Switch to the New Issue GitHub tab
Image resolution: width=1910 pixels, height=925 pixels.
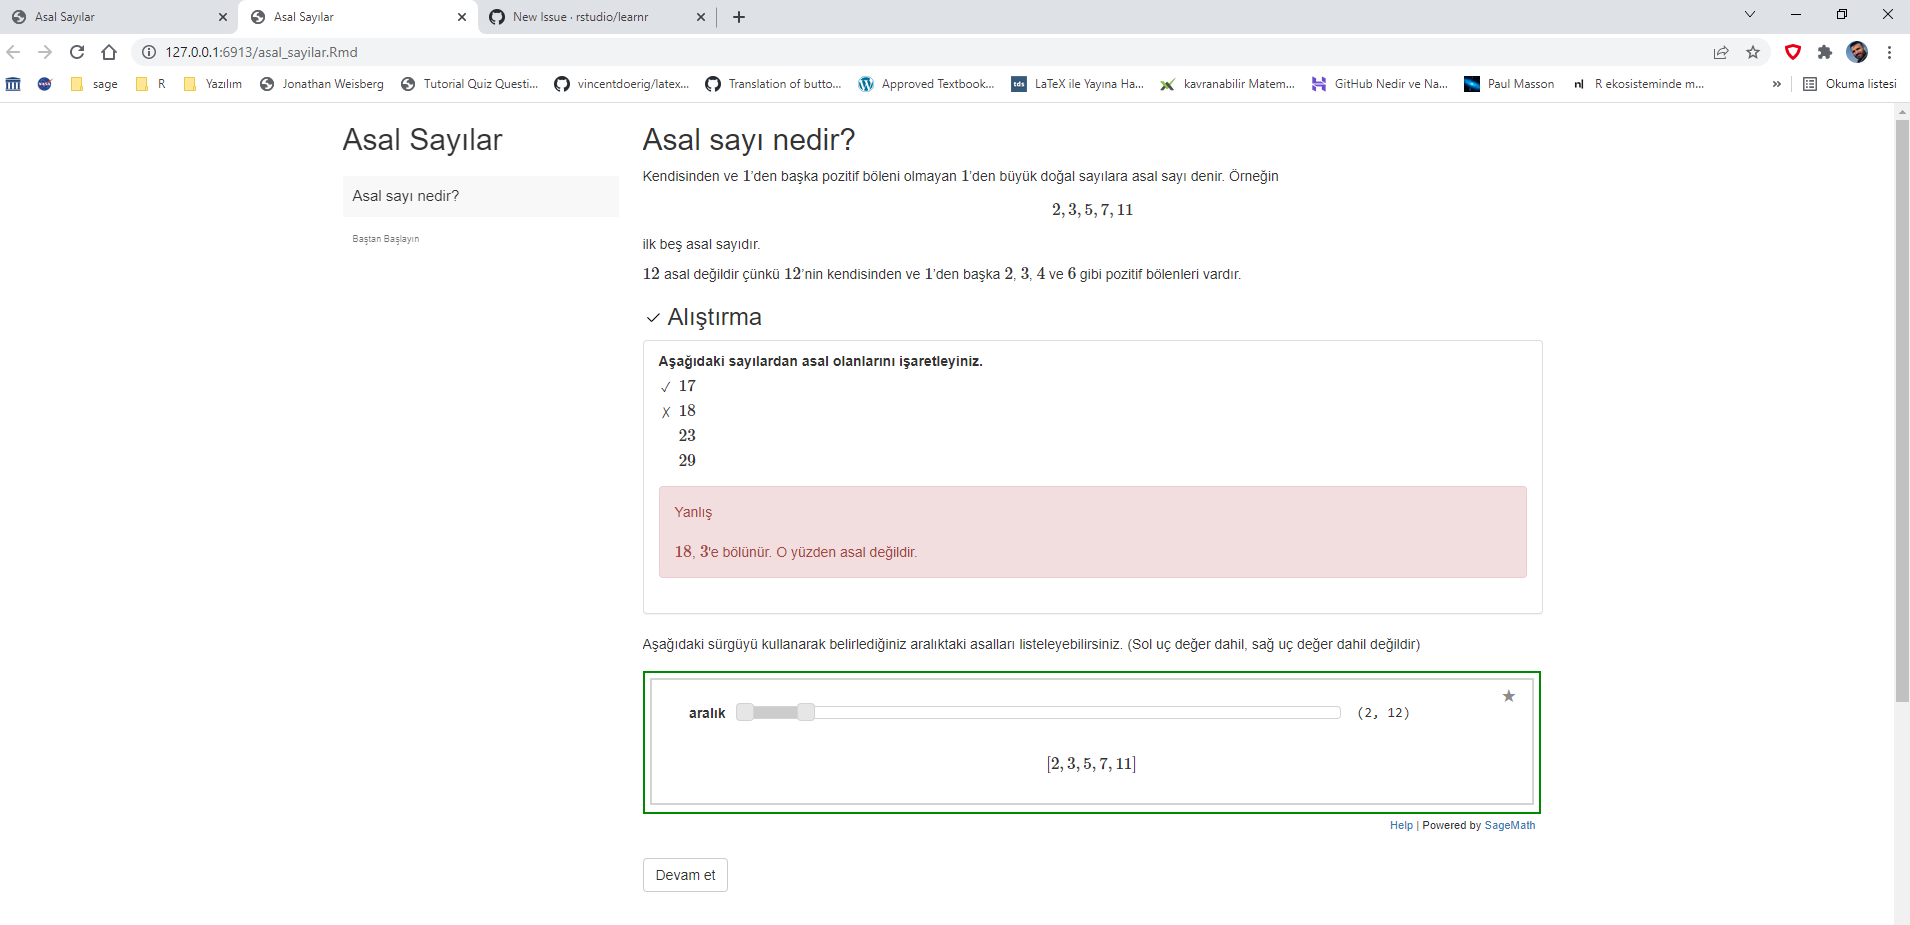pyautogui.click(x=580, y=17)
